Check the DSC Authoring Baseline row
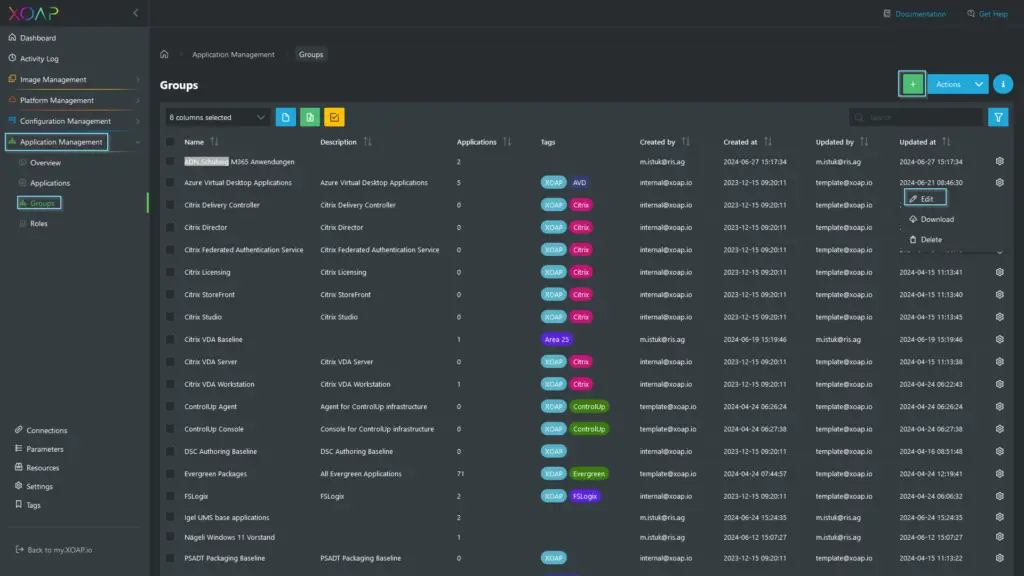This screenshot has width=1024, height=576. point(170,451)
